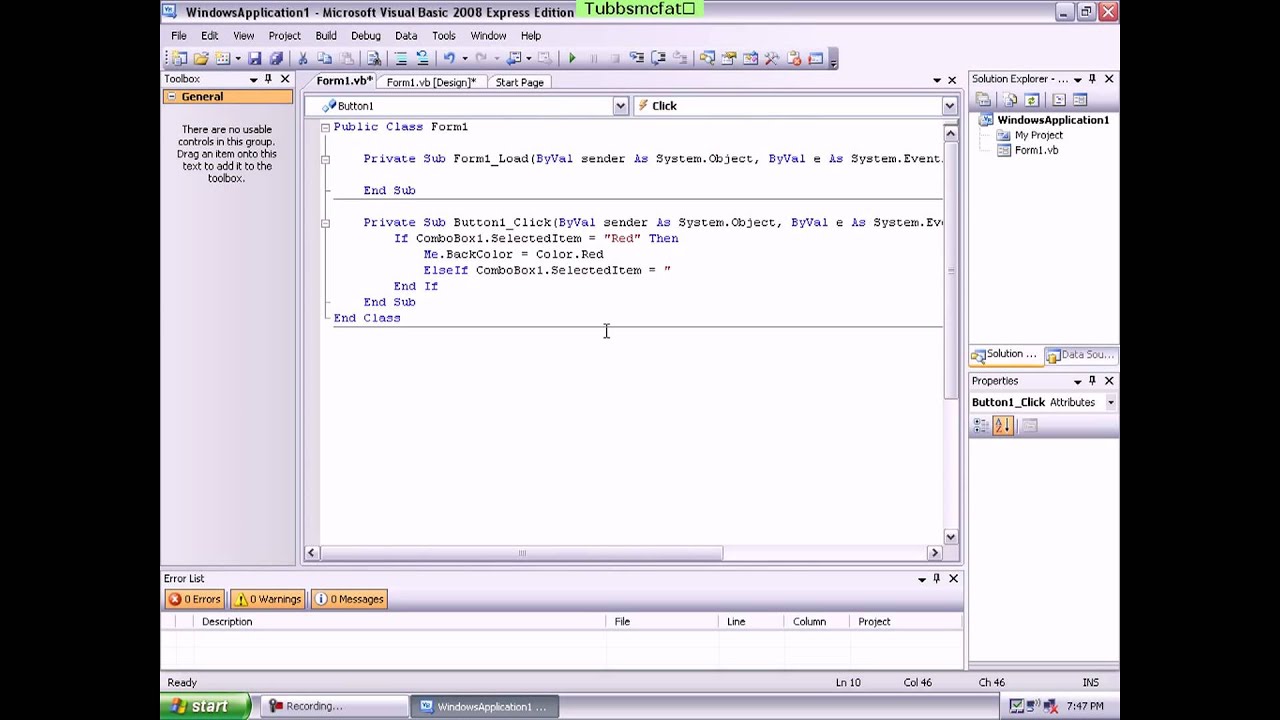Click the Property Pages icon in Properties panel
The image size is (1280, 720).
click(x=1029, y=426)
